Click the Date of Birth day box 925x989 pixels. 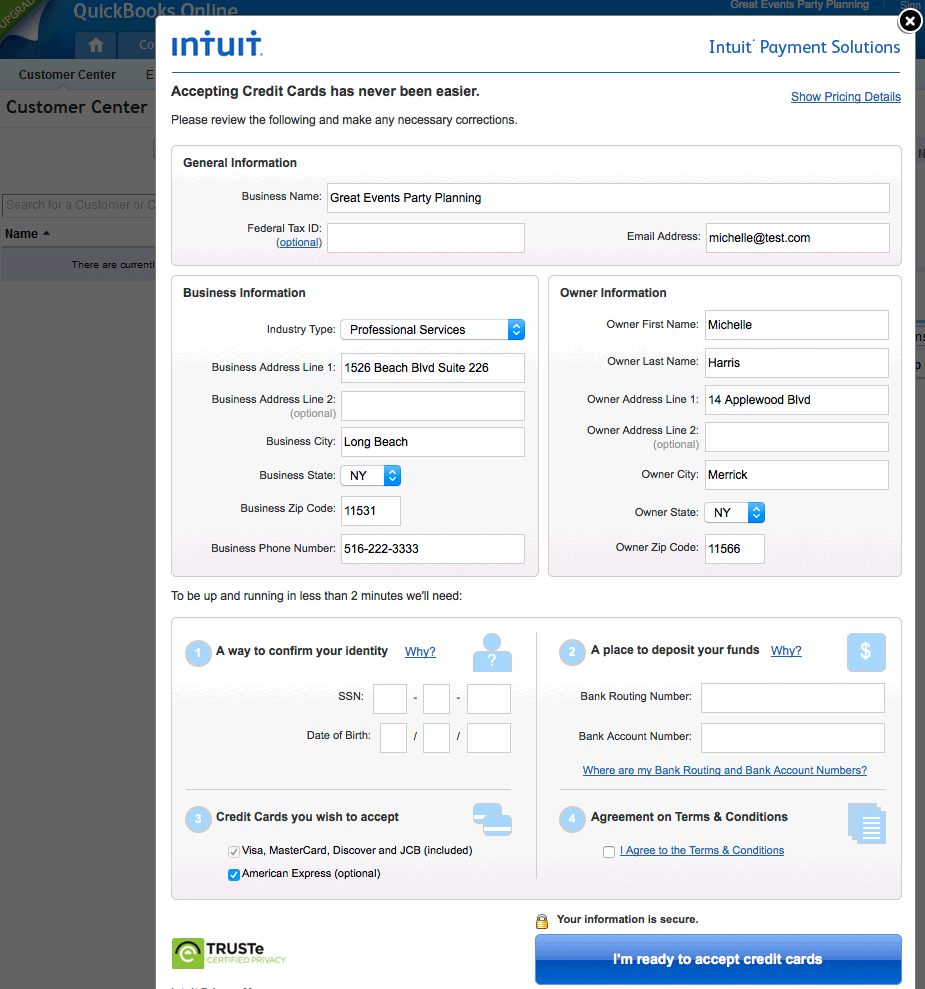(x=436, y=738)
